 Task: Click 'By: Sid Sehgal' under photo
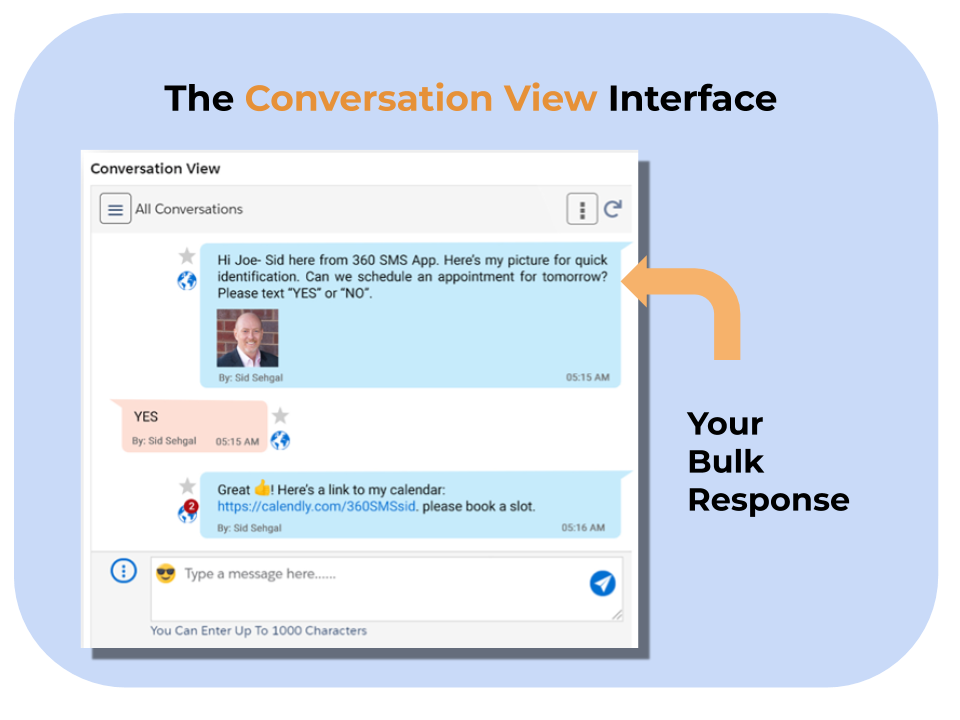pos(250,378)
